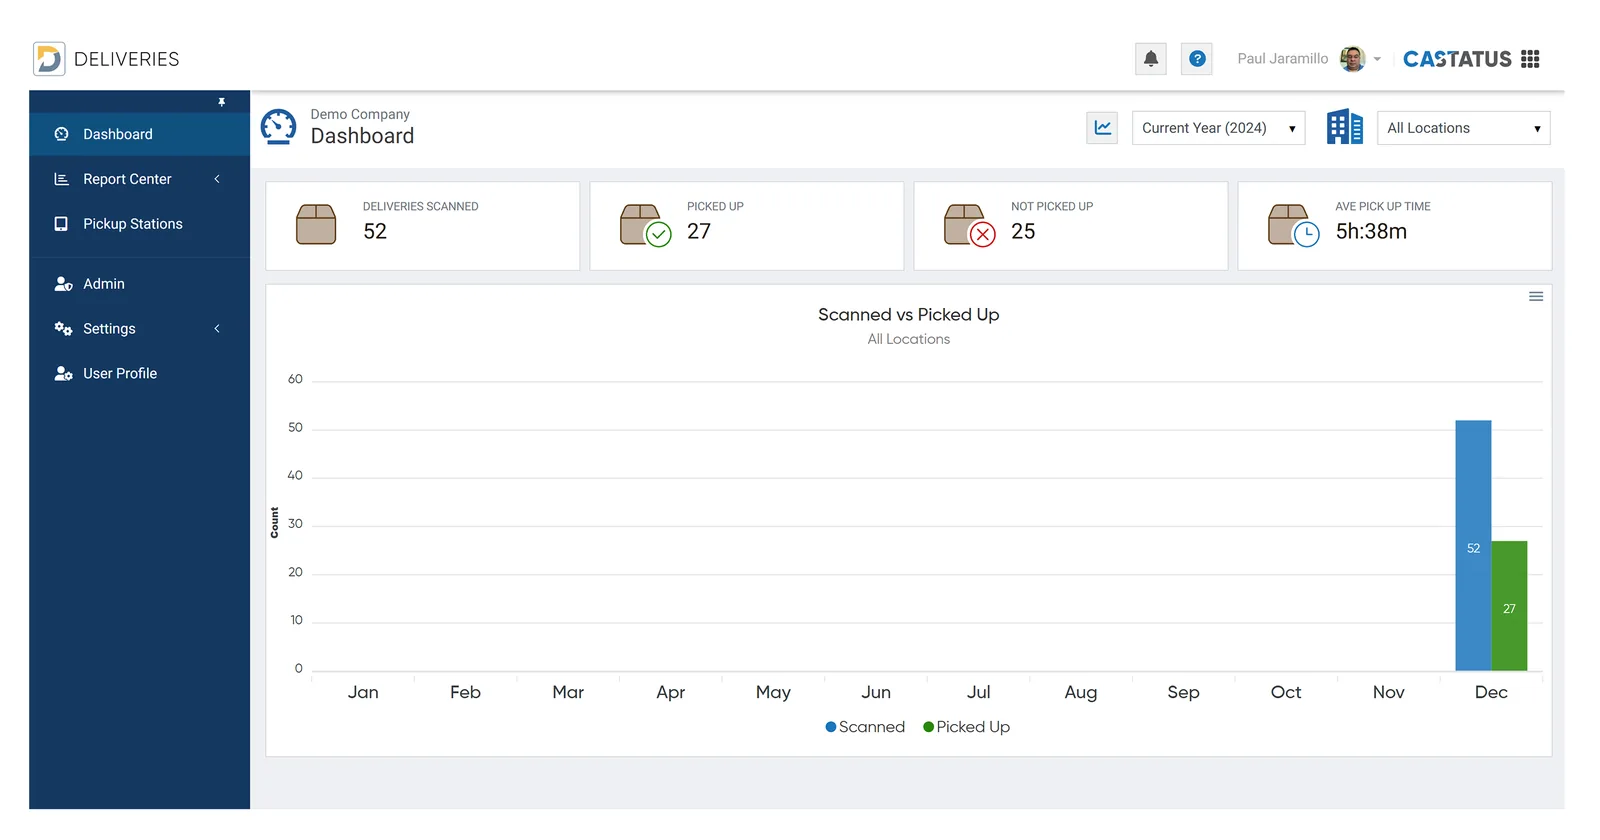1600x840 pixels.
Task: Open the chart hamburger menu
Action: tap(1536, 297)
